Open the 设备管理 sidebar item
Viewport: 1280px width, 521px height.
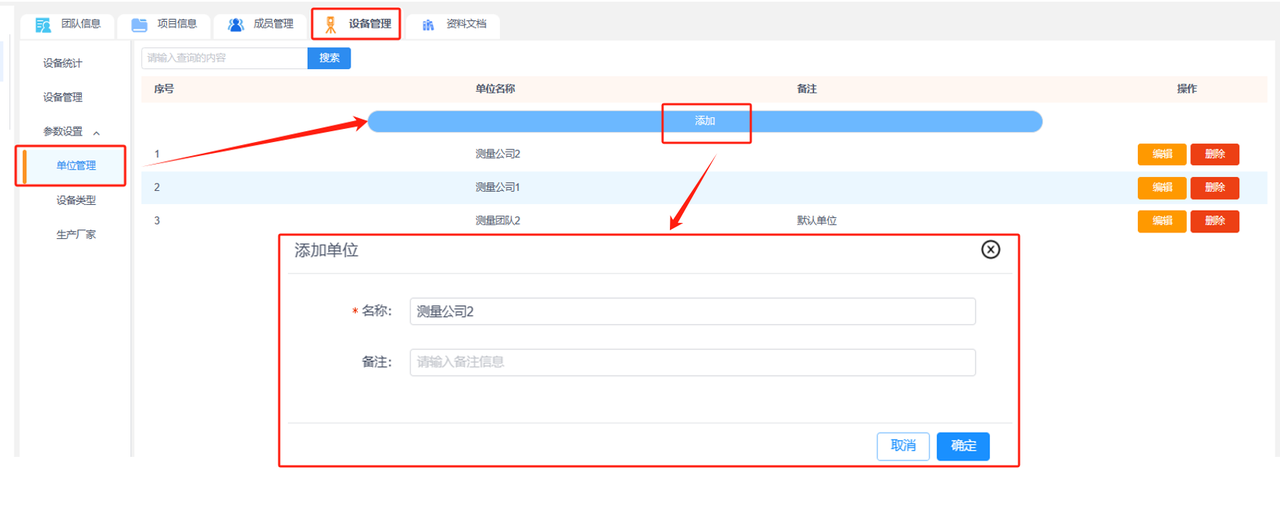pyautogui.click(x=62, y=98)
